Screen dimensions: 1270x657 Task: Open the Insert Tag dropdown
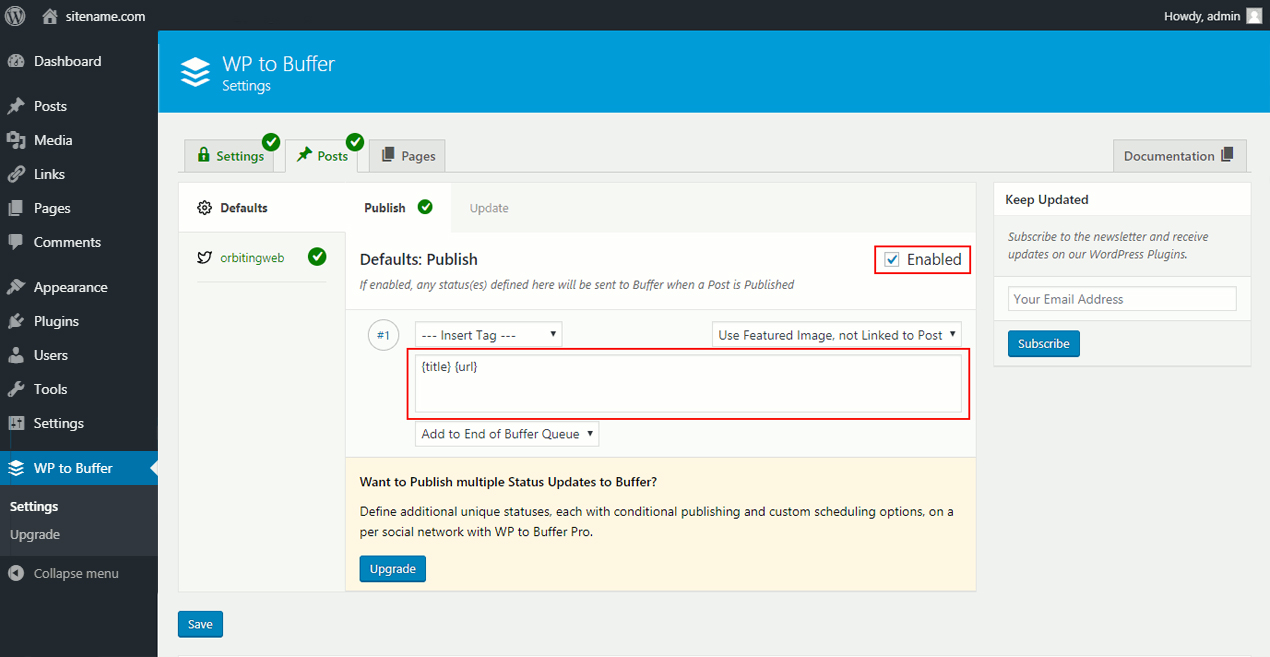(x=489, y=335)
